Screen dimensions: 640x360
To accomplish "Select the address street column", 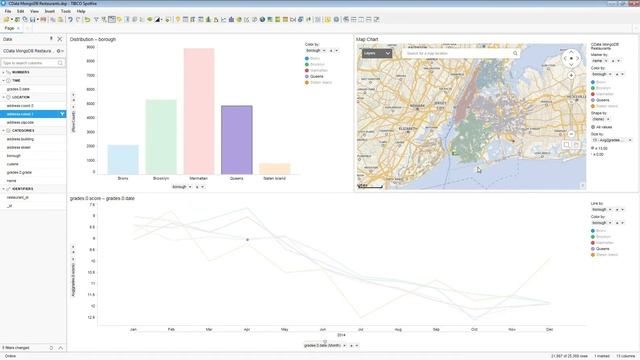I will pyautogui.click(x=19, y=147).
